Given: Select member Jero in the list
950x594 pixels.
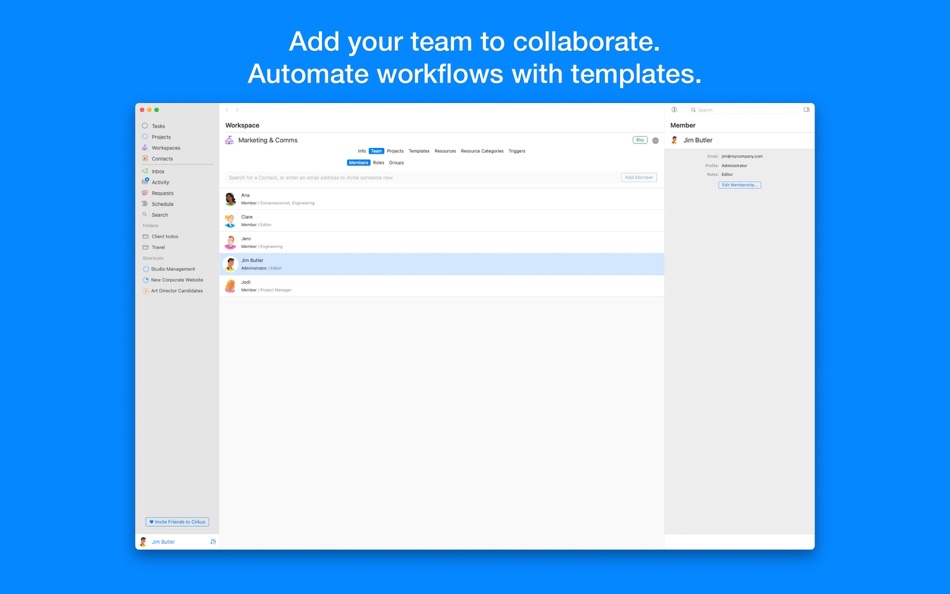Looking at the screenshot, I should click(x=442, y=242).
